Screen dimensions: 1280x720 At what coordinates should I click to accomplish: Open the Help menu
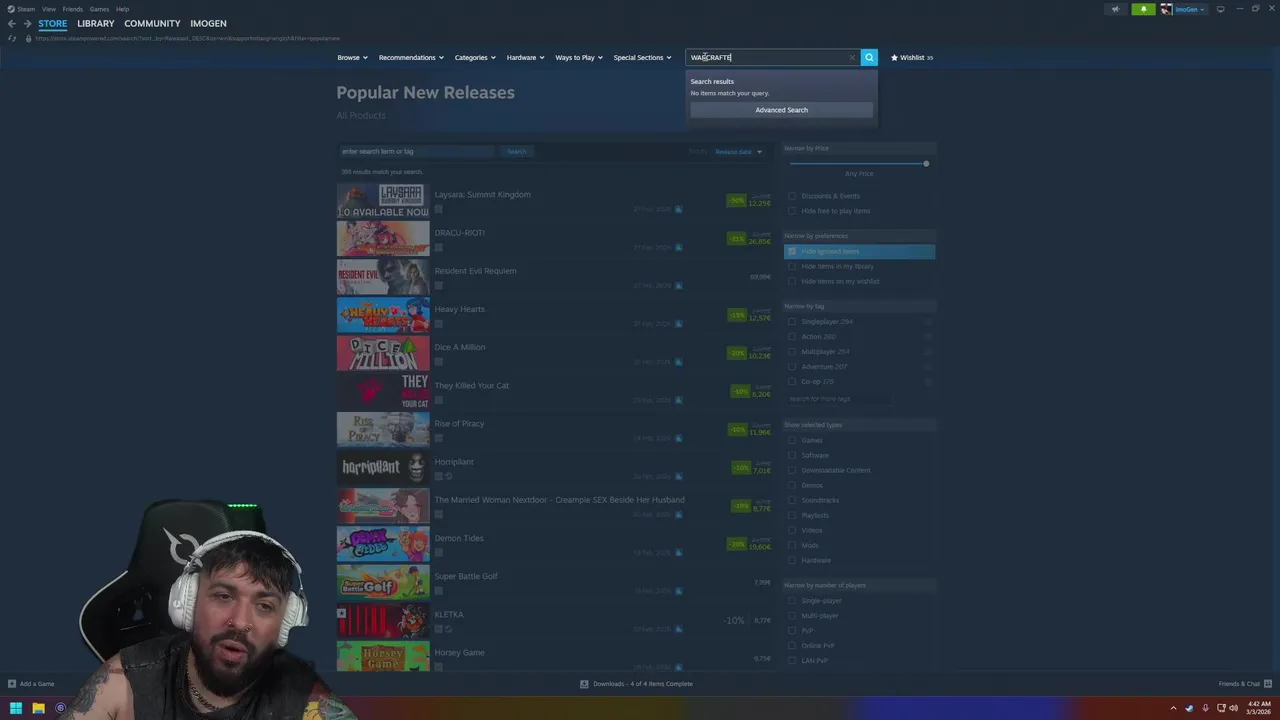[x=122, y=9]
